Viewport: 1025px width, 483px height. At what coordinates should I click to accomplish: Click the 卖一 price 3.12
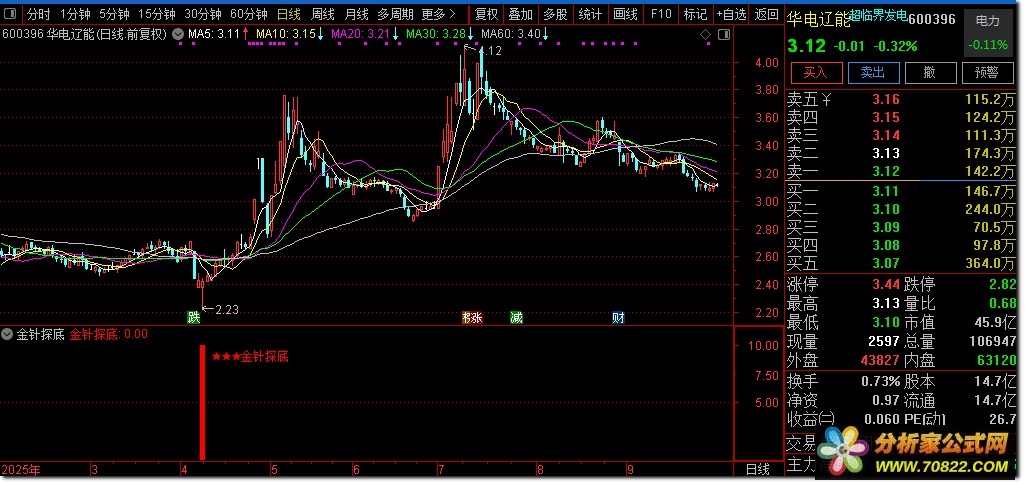888,172
